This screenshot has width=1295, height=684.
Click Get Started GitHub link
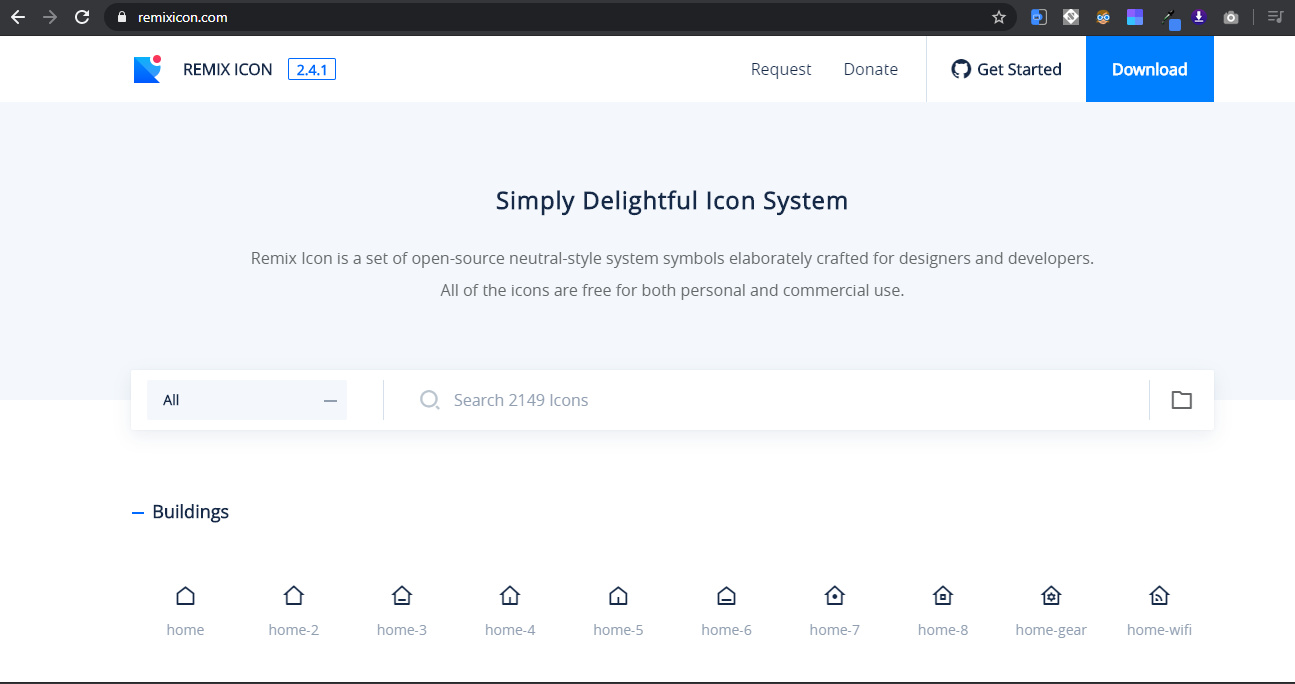(x=1006, y=69)
